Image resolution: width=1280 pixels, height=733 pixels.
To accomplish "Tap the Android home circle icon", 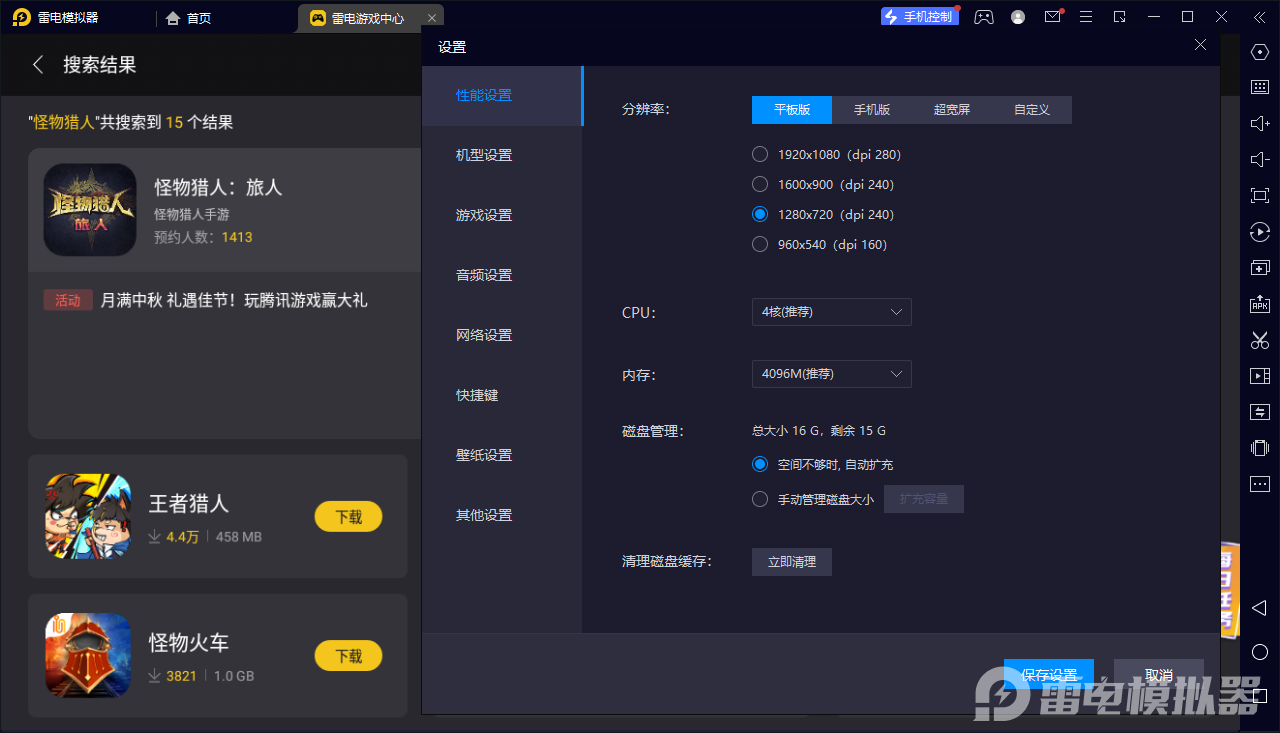I will [1260, 652].
